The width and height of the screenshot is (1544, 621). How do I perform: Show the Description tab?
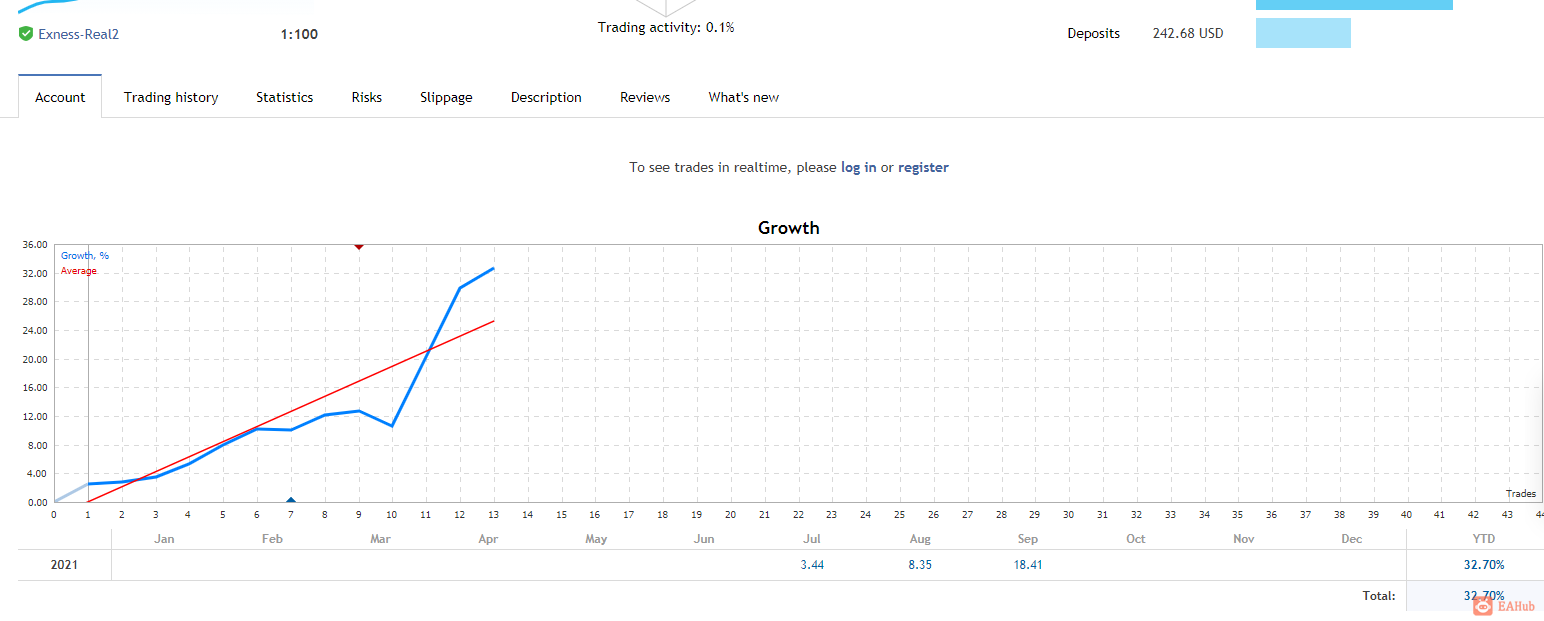546,97
